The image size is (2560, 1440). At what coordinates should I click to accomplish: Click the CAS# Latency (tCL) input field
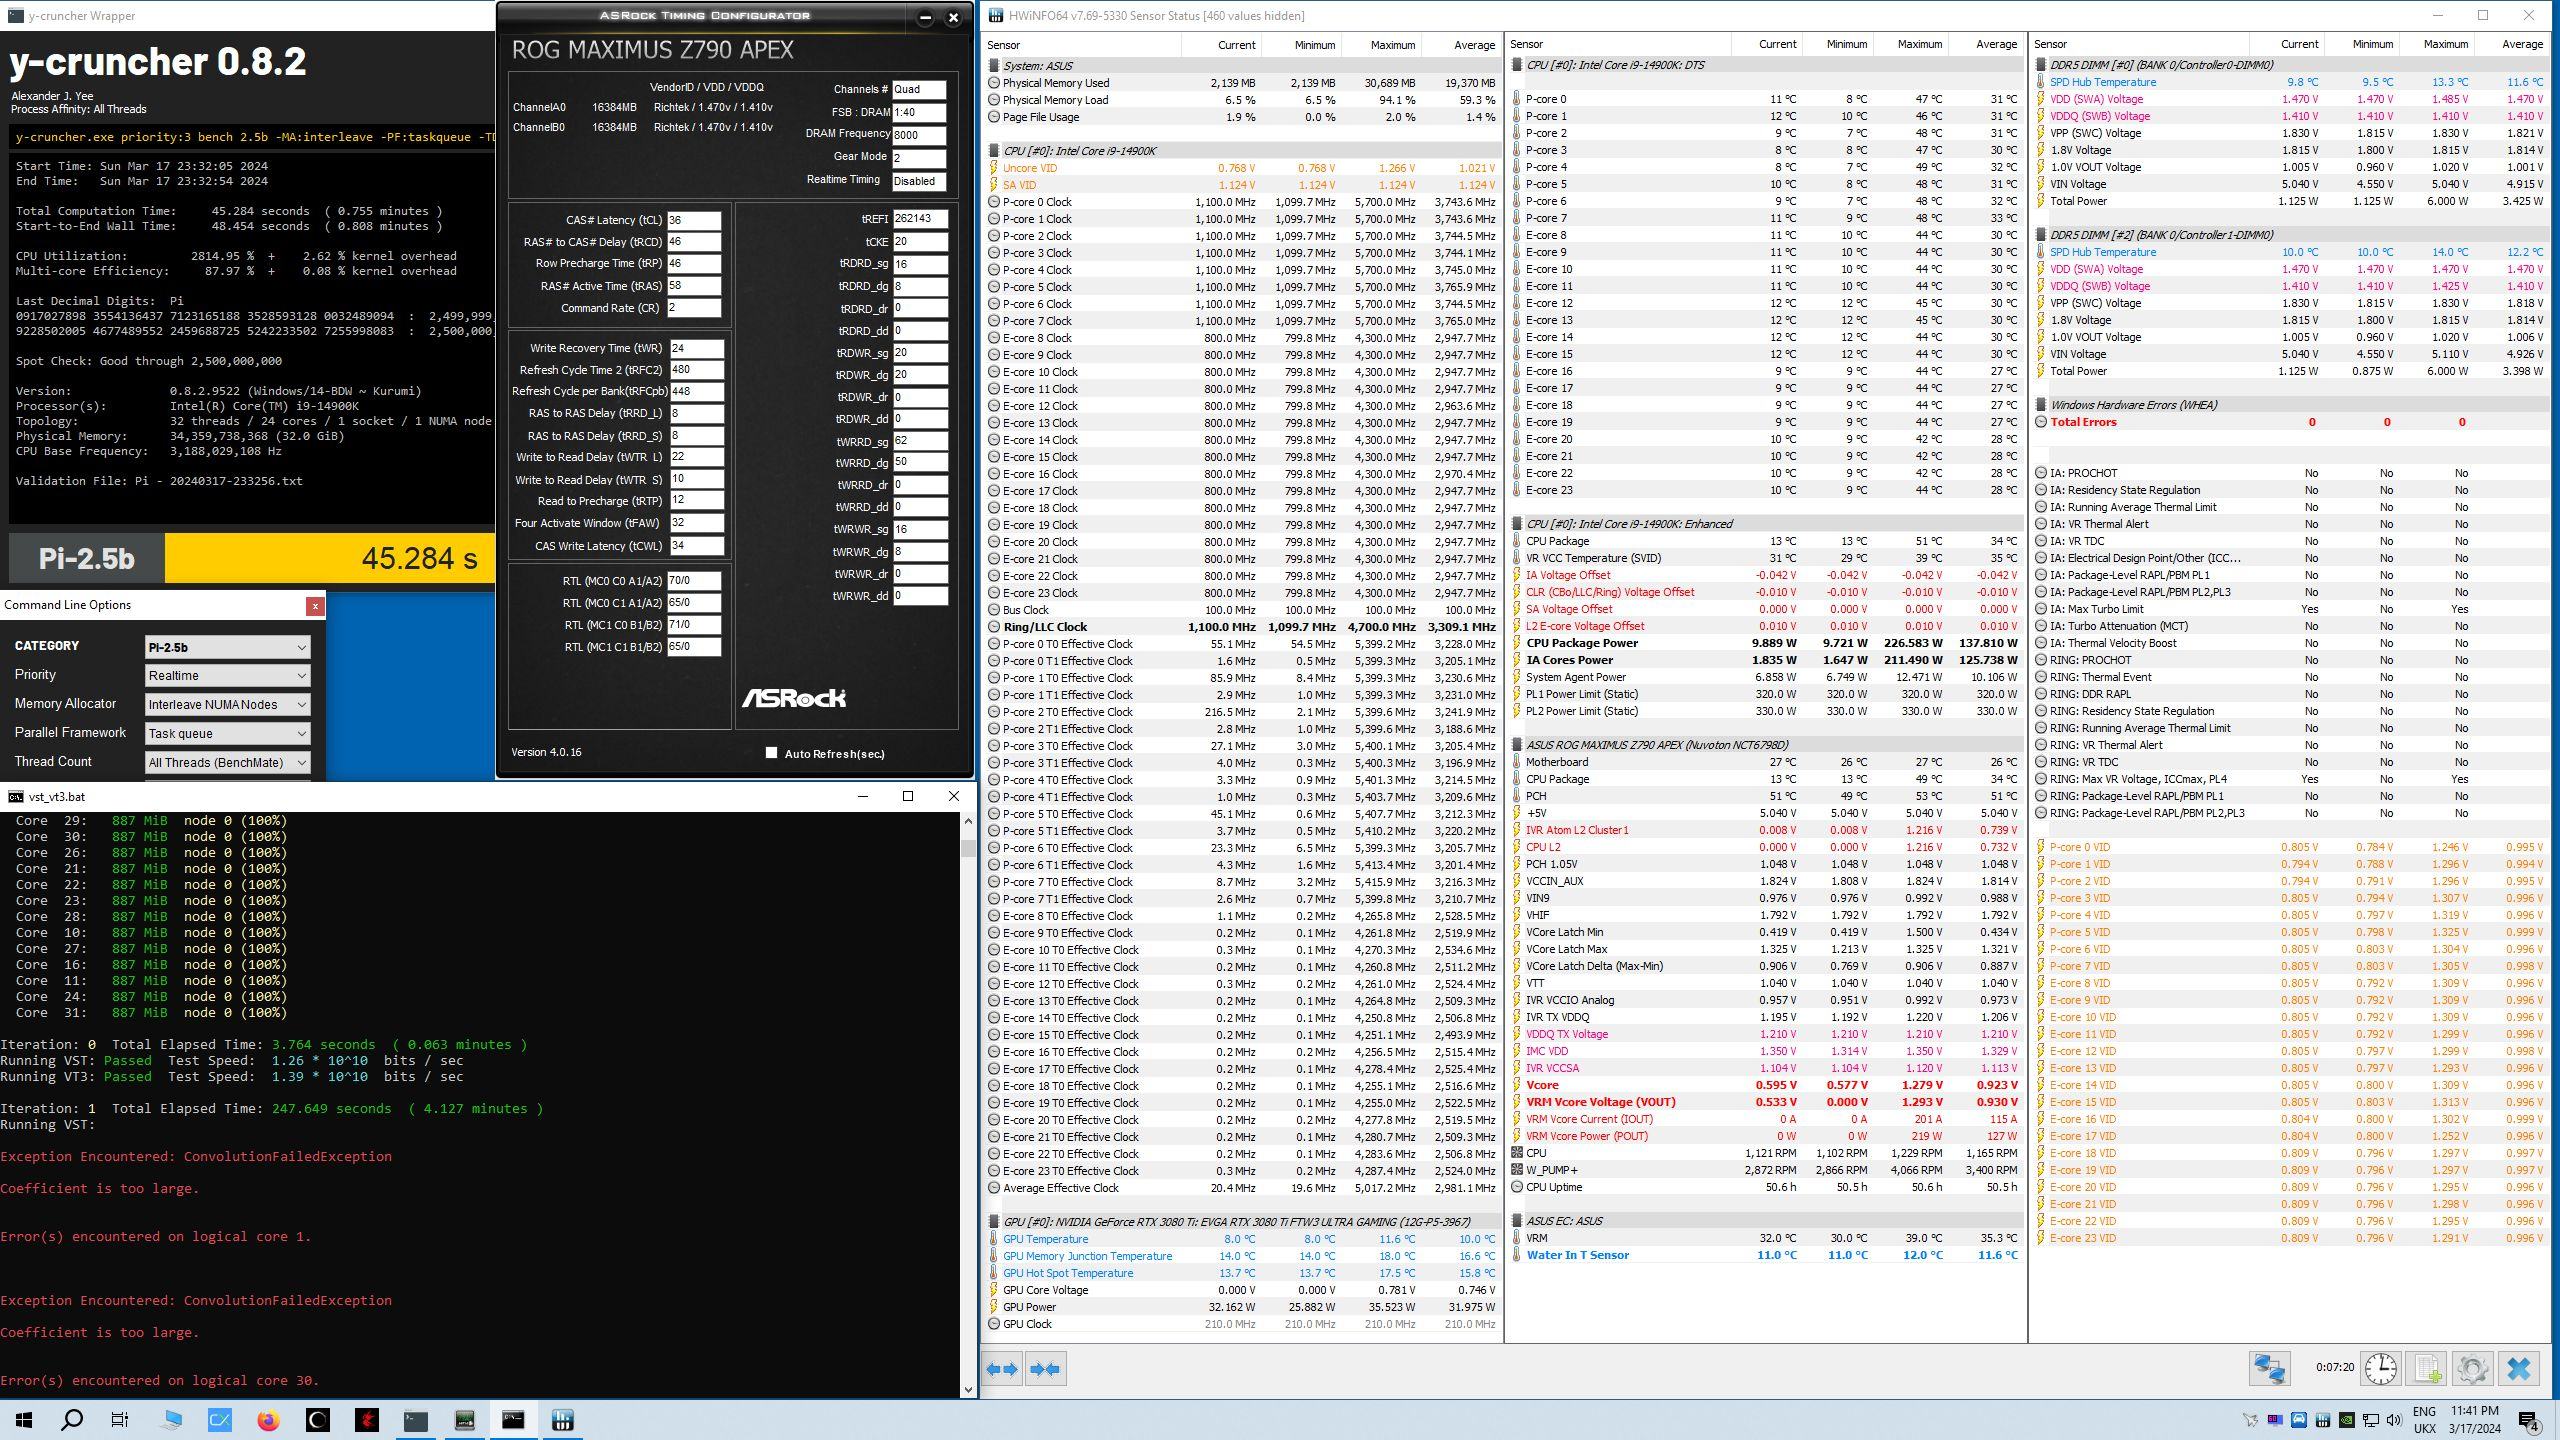click(694, 220)
